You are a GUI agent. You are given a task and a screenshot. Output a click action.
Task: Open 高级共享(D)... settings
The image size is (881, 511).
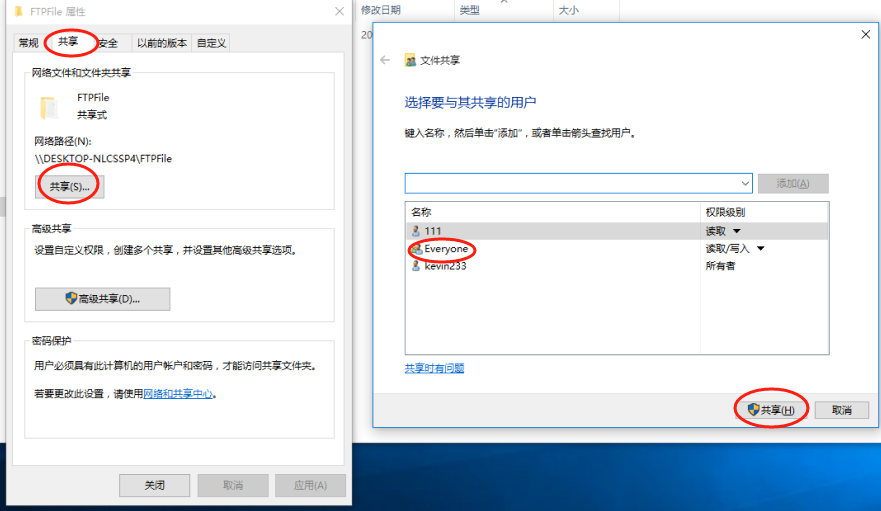coord(103,299)
